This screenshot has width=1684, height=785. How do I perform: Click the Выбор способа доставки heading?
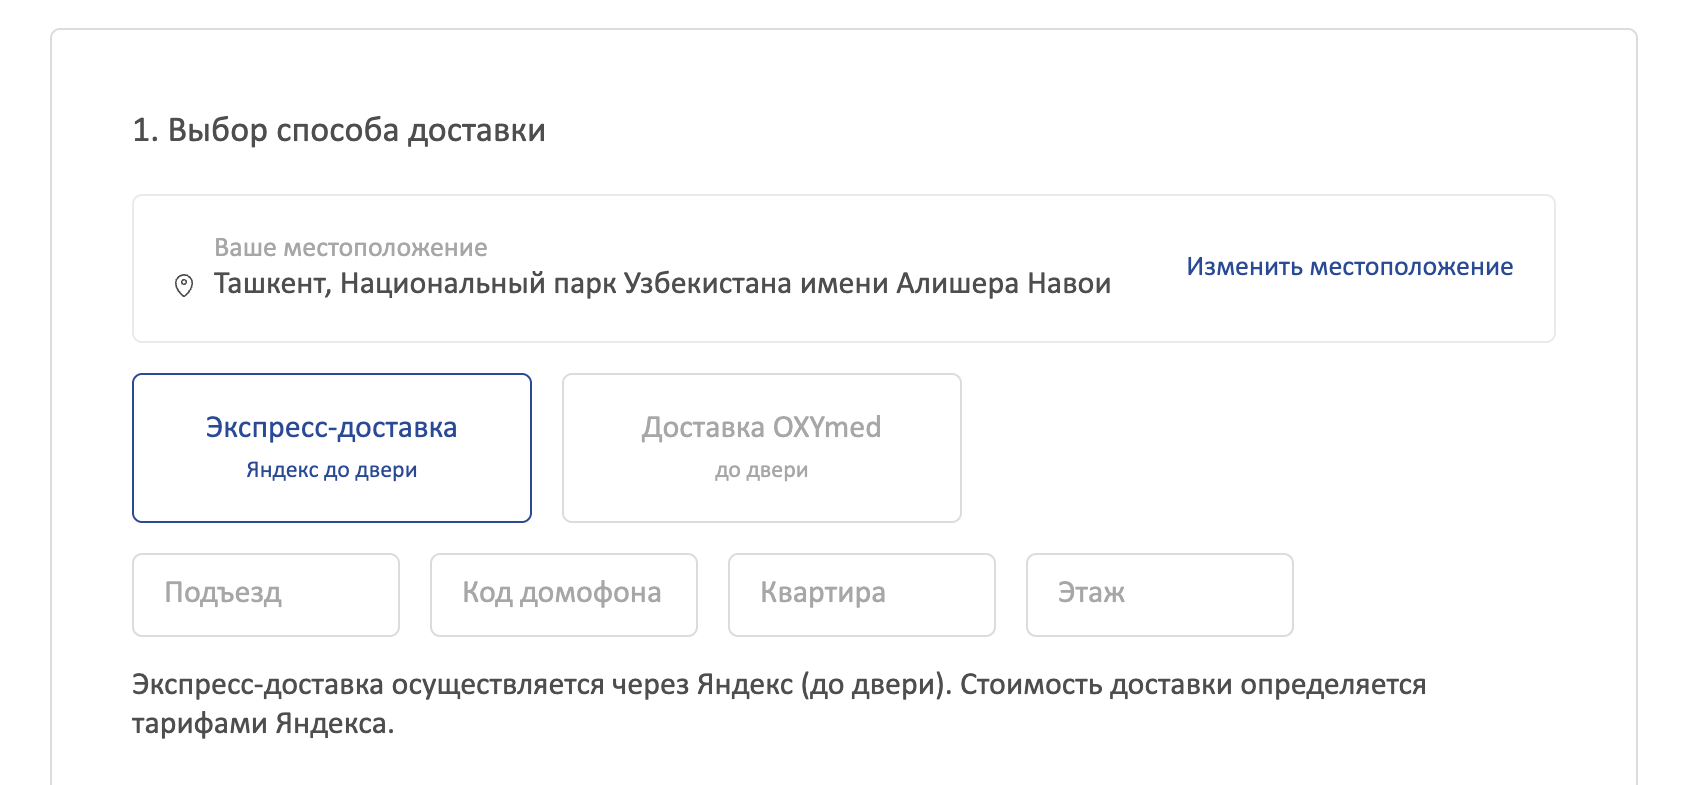tap(356, 130)
